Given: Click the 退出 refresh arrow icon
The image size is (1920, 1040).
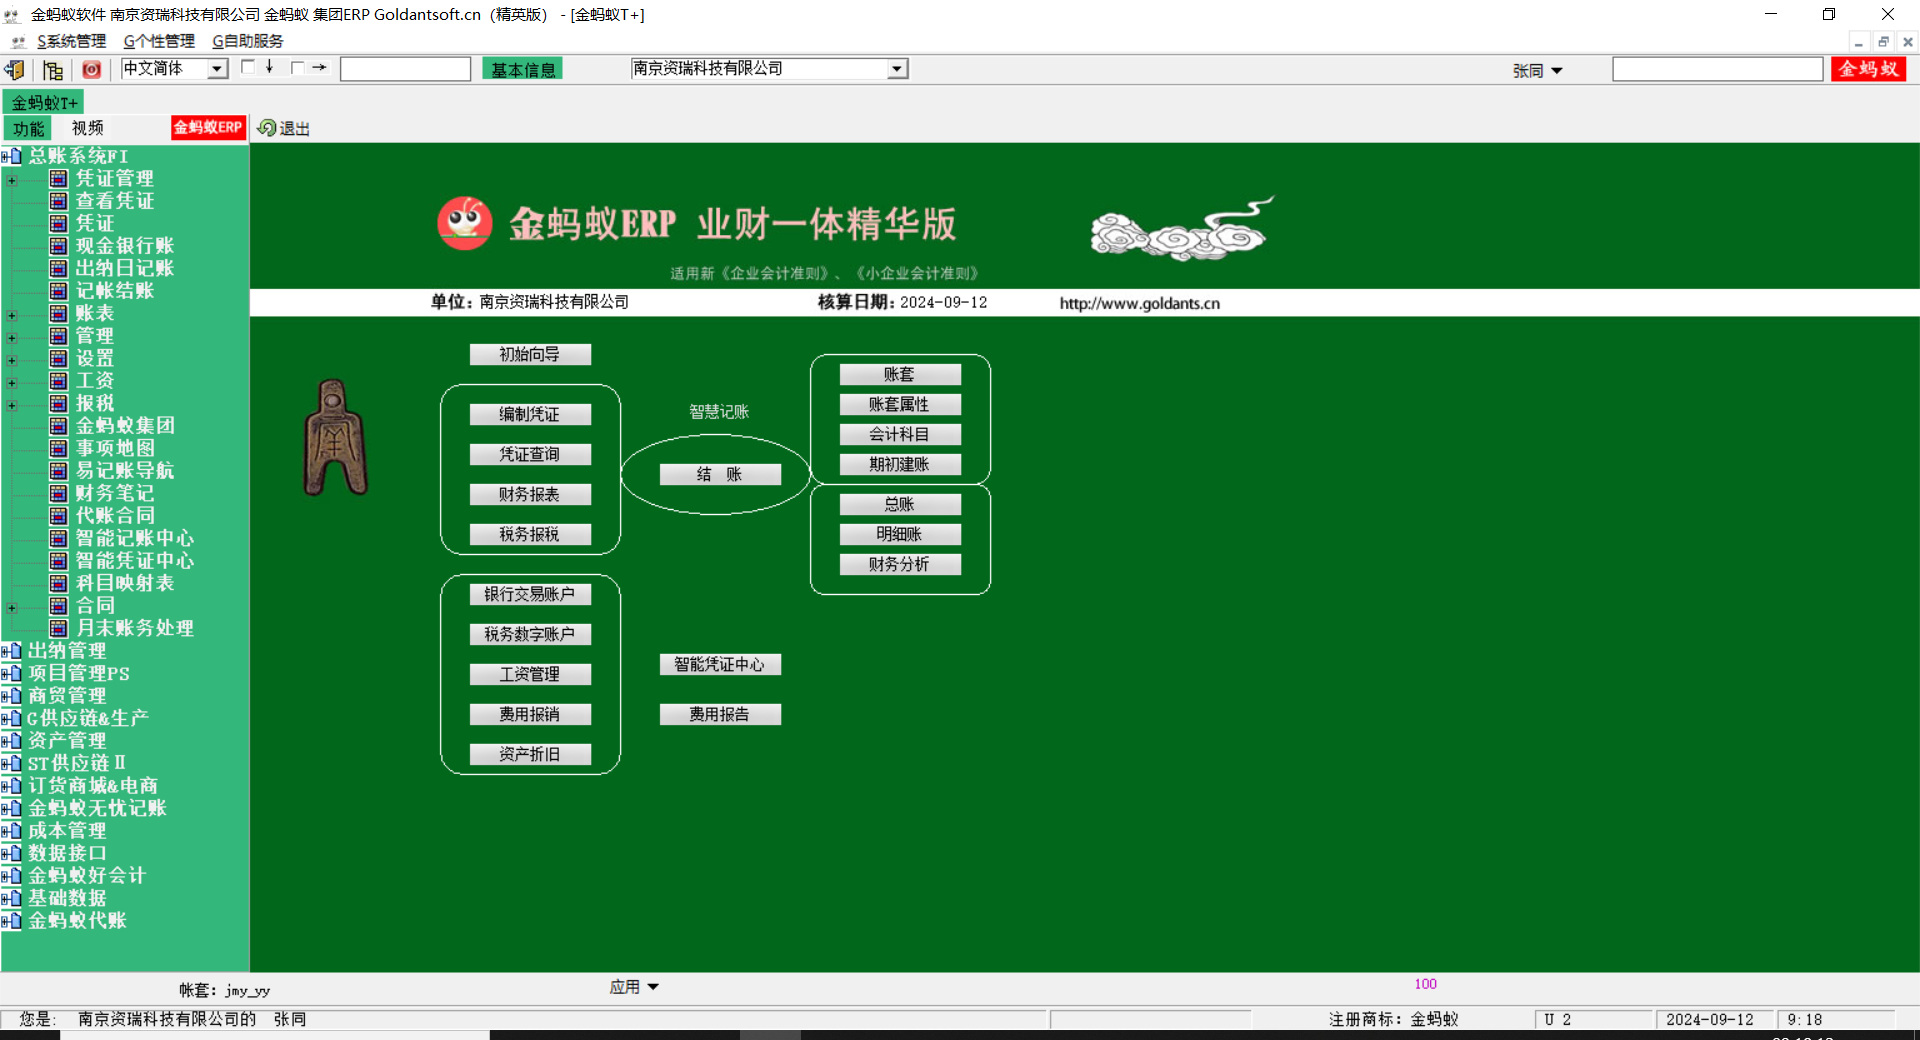Looking at the screenshot, I should pyautogui.click(x=267, y=128).
